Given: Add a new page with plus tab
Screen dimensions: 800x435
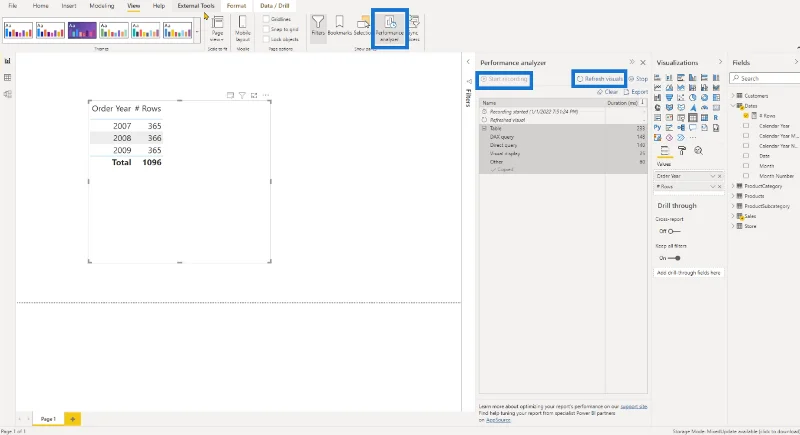Looking at the screenshot, I should click(x=72, y=419).
